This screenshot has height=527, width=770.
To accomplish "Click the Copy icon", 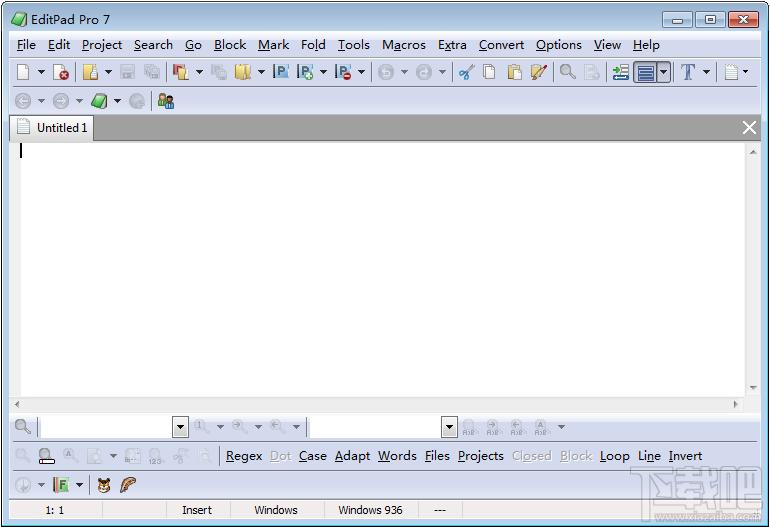I will (490, 72).
